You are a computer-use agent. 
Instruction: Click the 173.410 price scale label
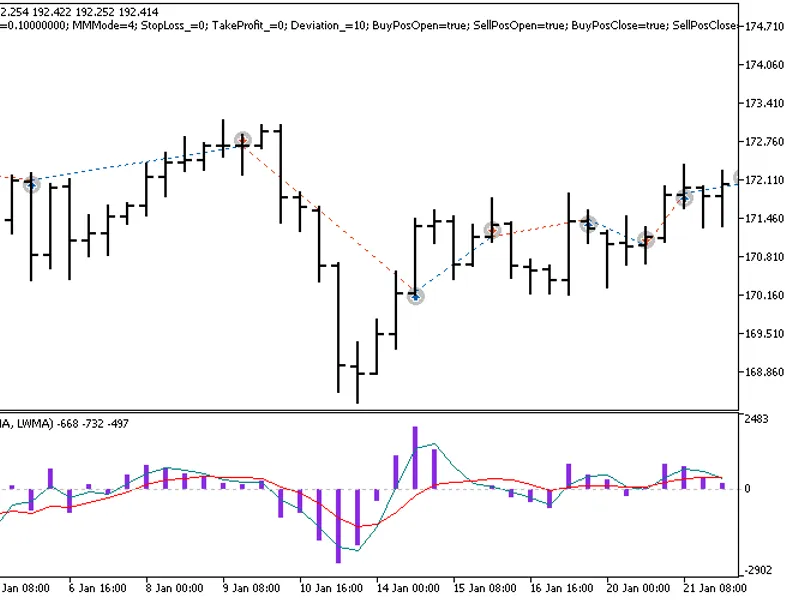point(764,104)
